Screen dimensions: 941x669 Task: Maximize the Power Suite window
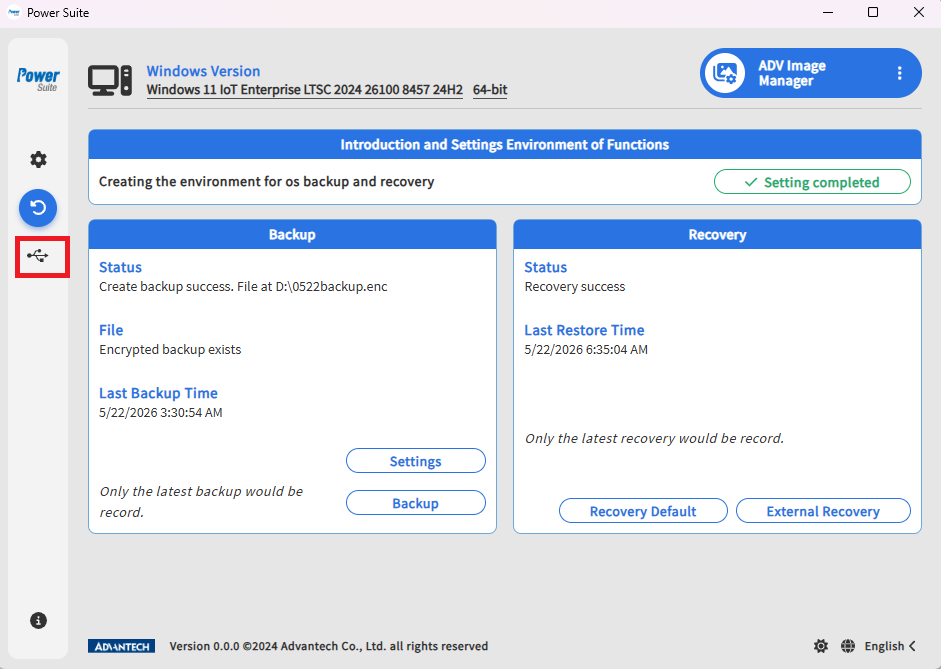point(873,13)
